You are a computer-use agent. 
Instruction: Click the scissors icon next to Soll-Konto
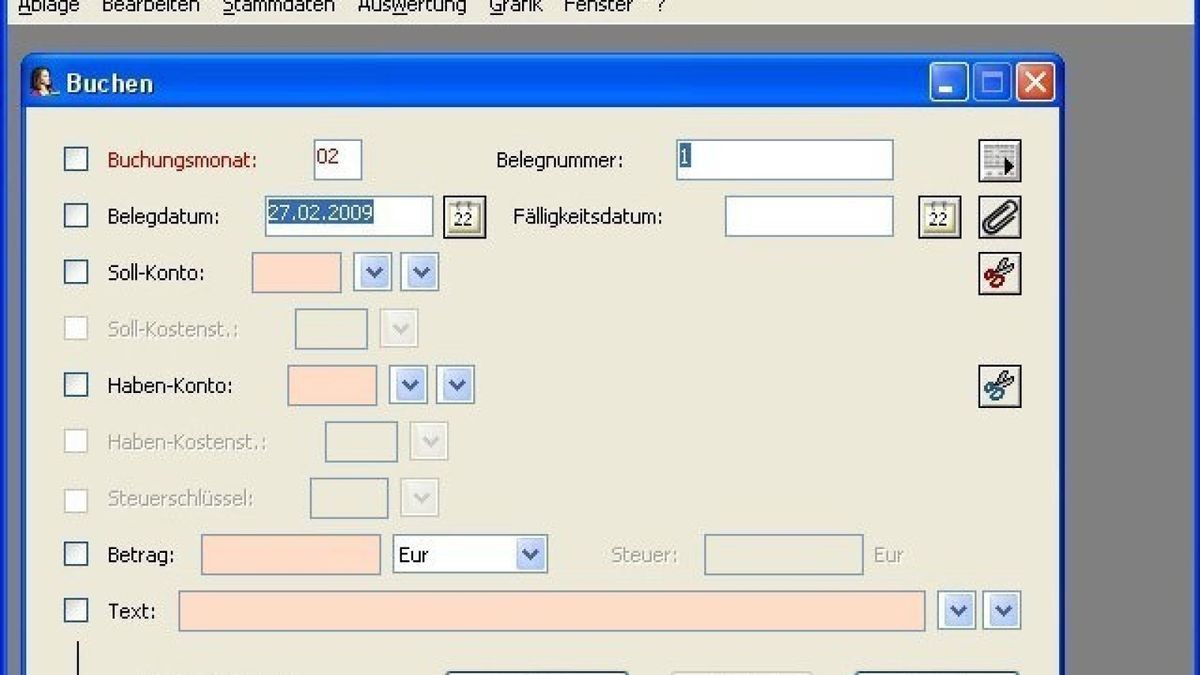[999, 272]
